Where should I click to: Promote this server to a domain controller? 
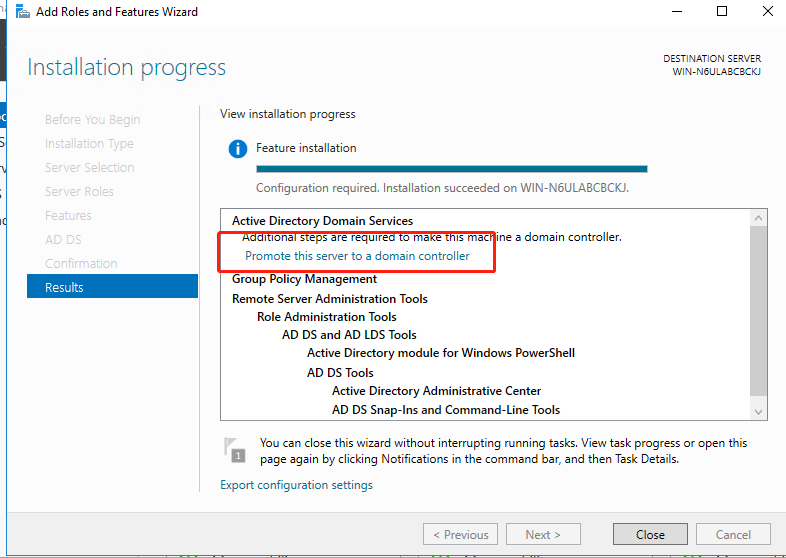(x=357, y=256)
